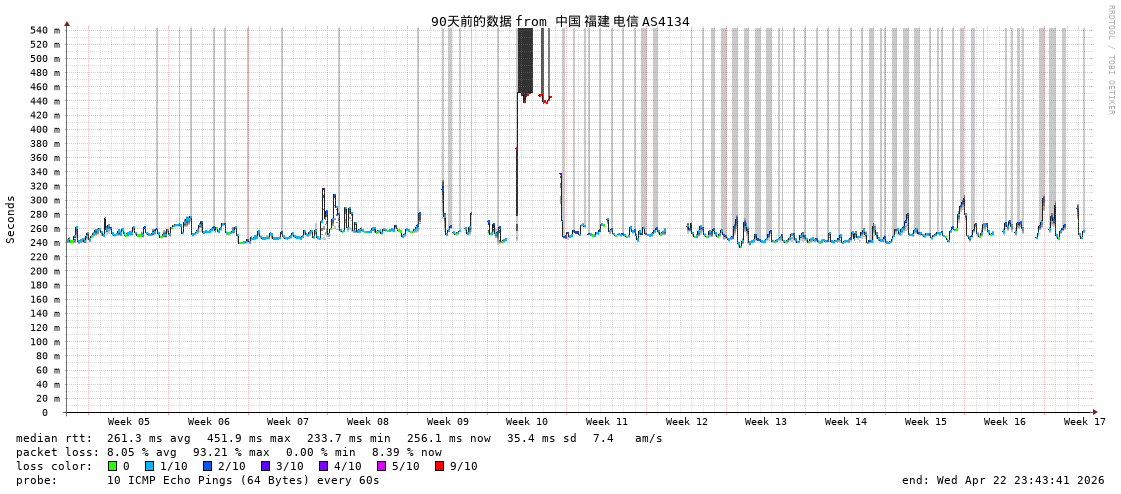Click the red 9/10 loss swatch

pos(439,466)
